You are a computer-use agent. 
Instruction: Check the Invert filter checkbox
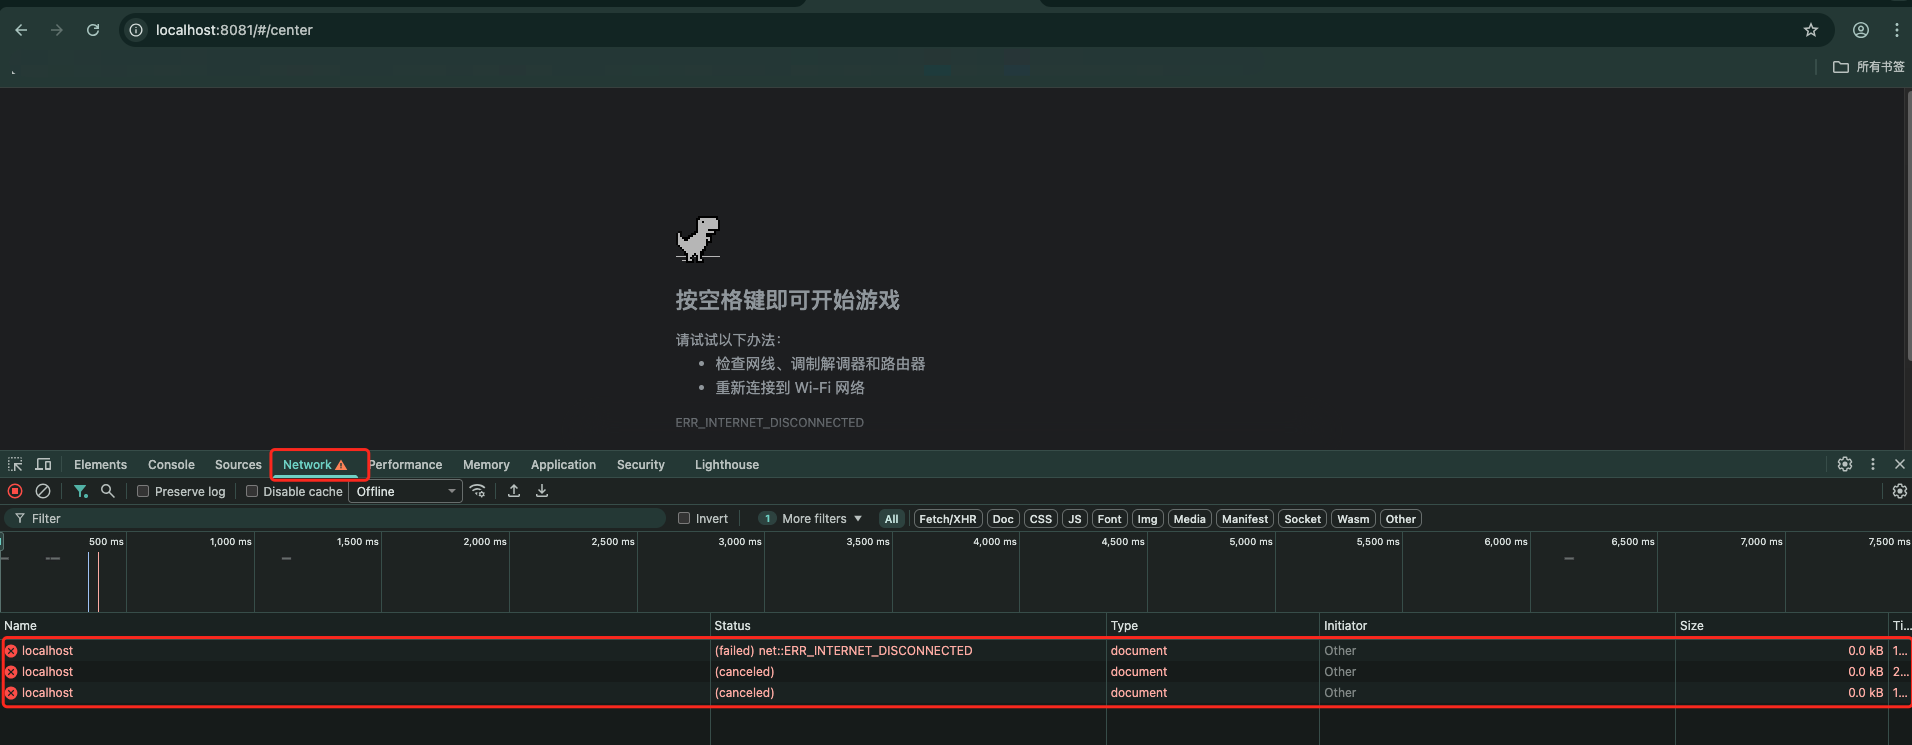pyautogui.click(x=684, y=518)
